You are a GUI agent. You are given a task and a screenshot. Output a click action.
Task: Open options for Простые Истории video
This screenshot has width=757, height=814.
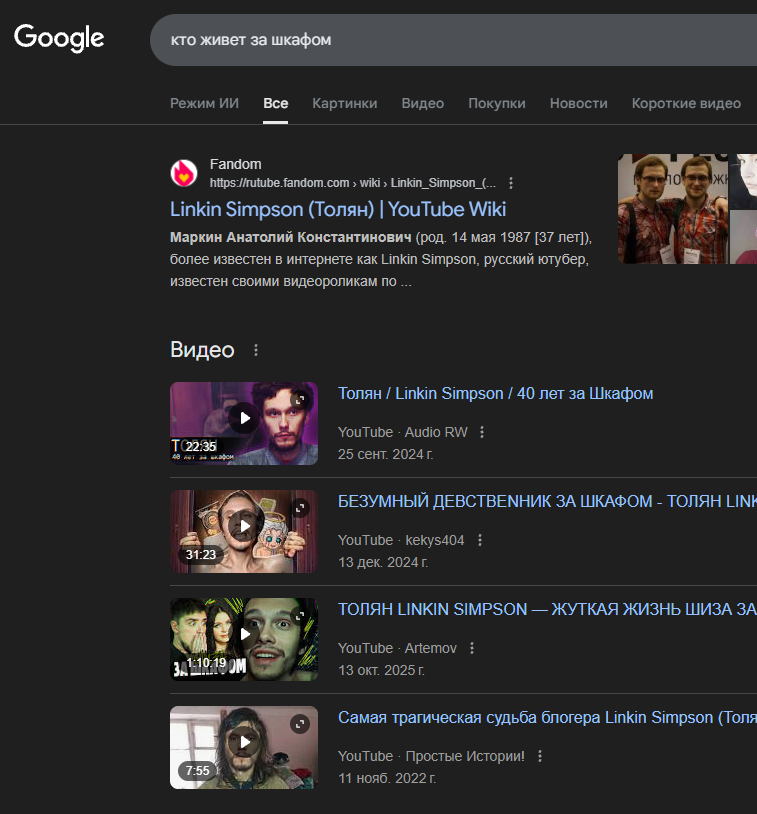coord(540,756)
